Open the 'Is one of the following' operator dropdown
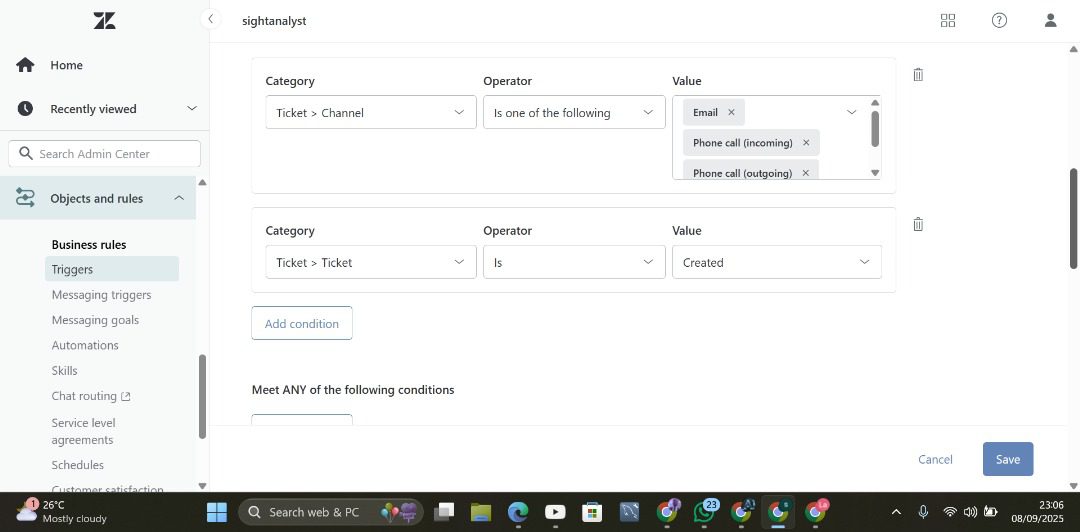Image resolution: width=1080 pixels, height=532 pixels. [x=573, y=113]
